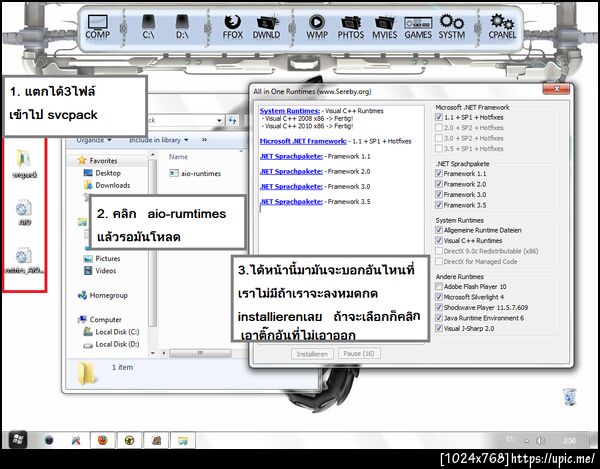Open Firefox from the taskbar

[x=102, y=440]
